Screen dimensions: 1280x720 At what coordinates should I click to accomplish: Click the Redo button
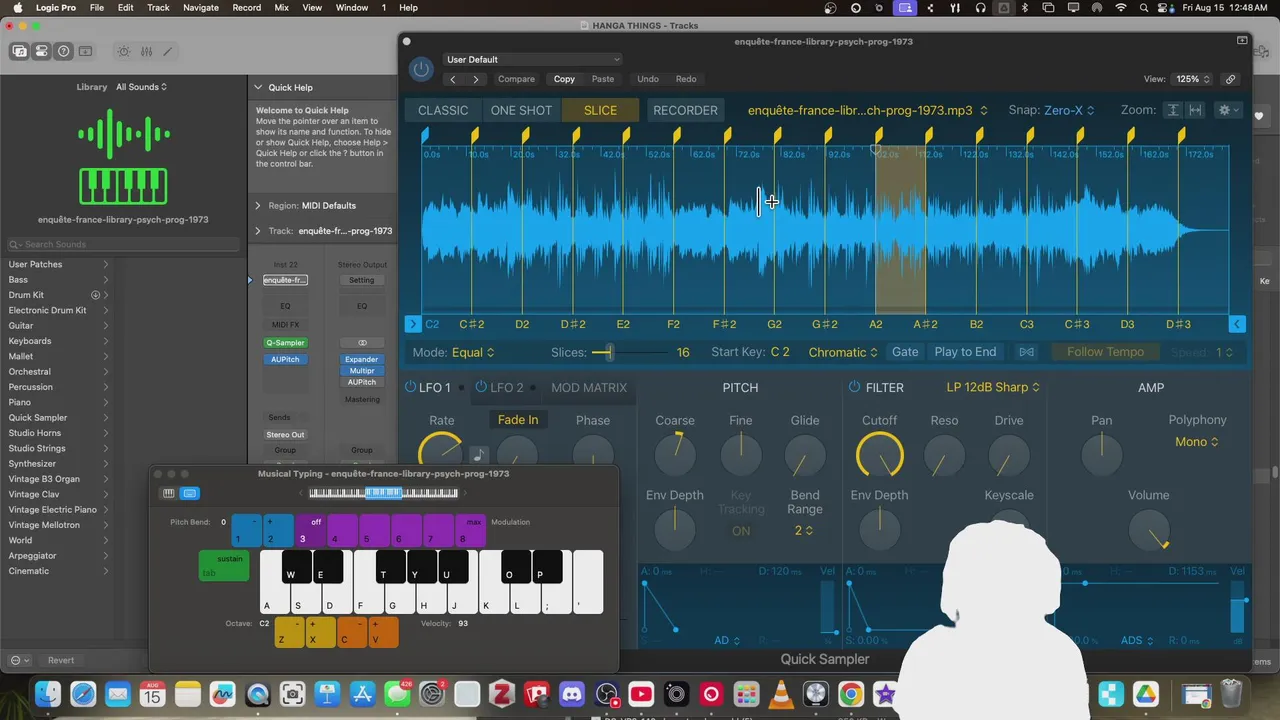coord(686,79)
